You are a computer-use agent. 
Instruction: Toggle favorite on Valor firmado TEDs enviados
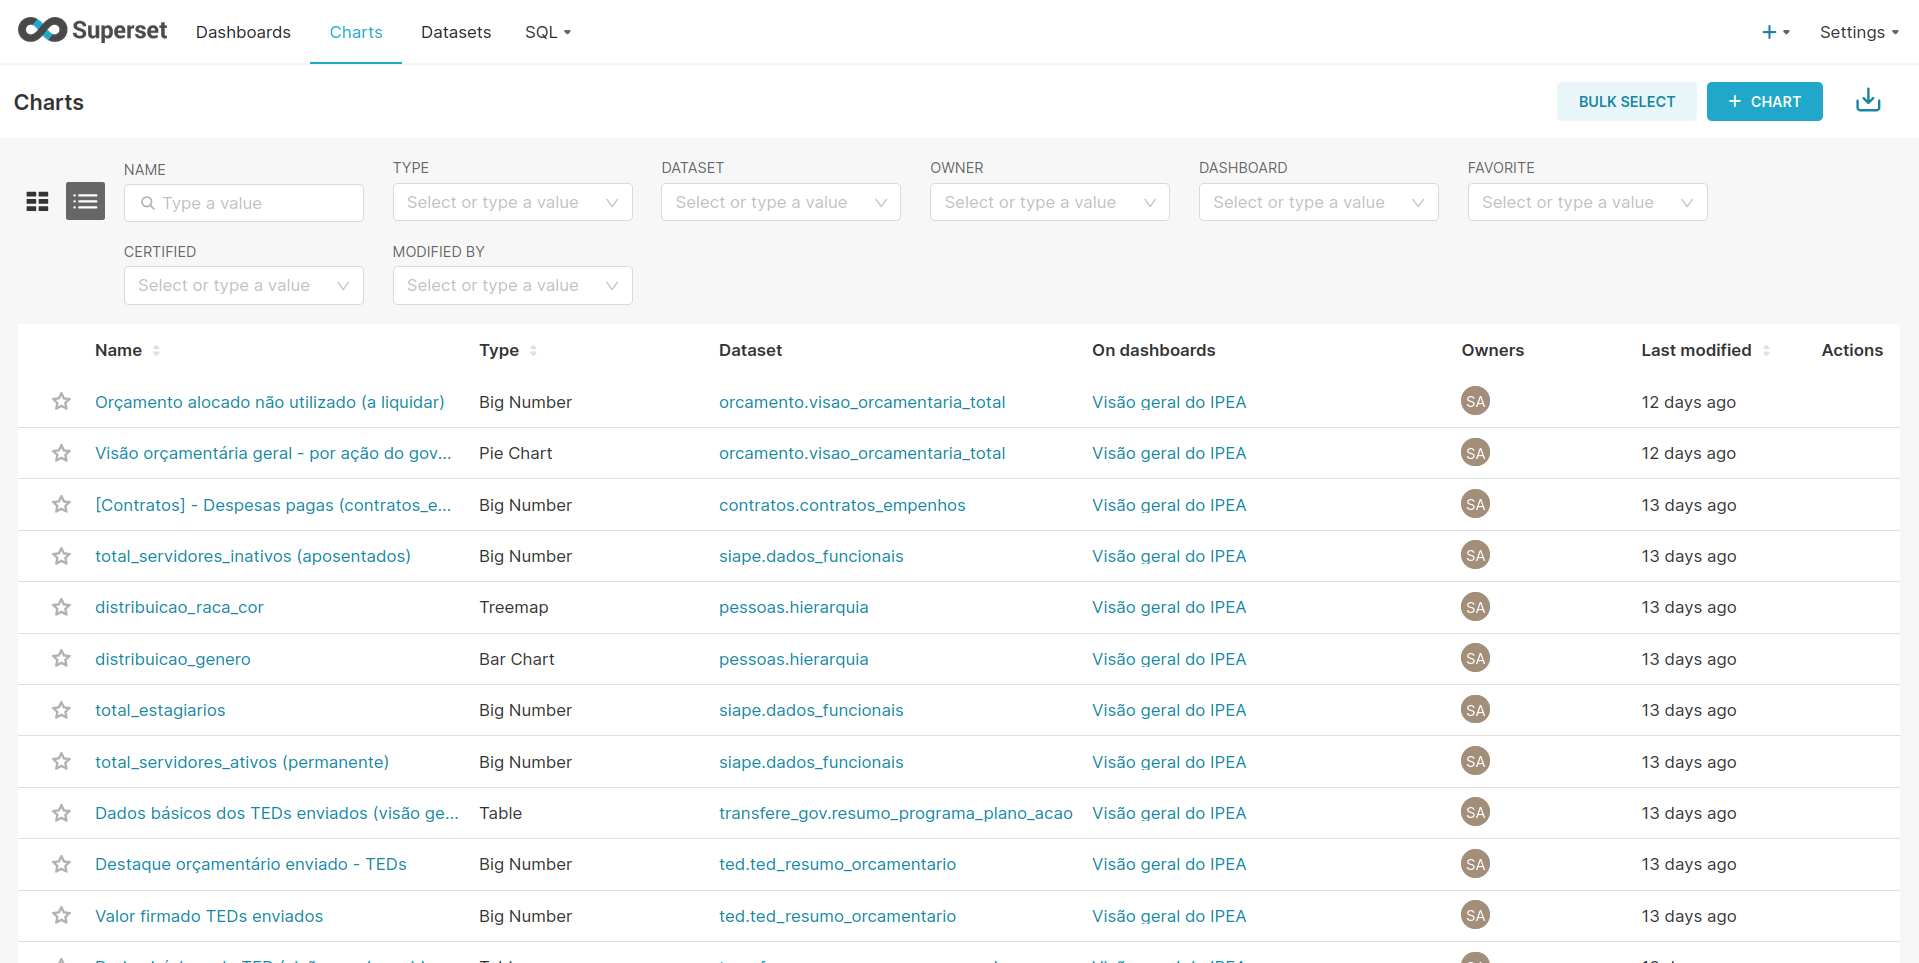pyautogui.click(x=62, y=915)
